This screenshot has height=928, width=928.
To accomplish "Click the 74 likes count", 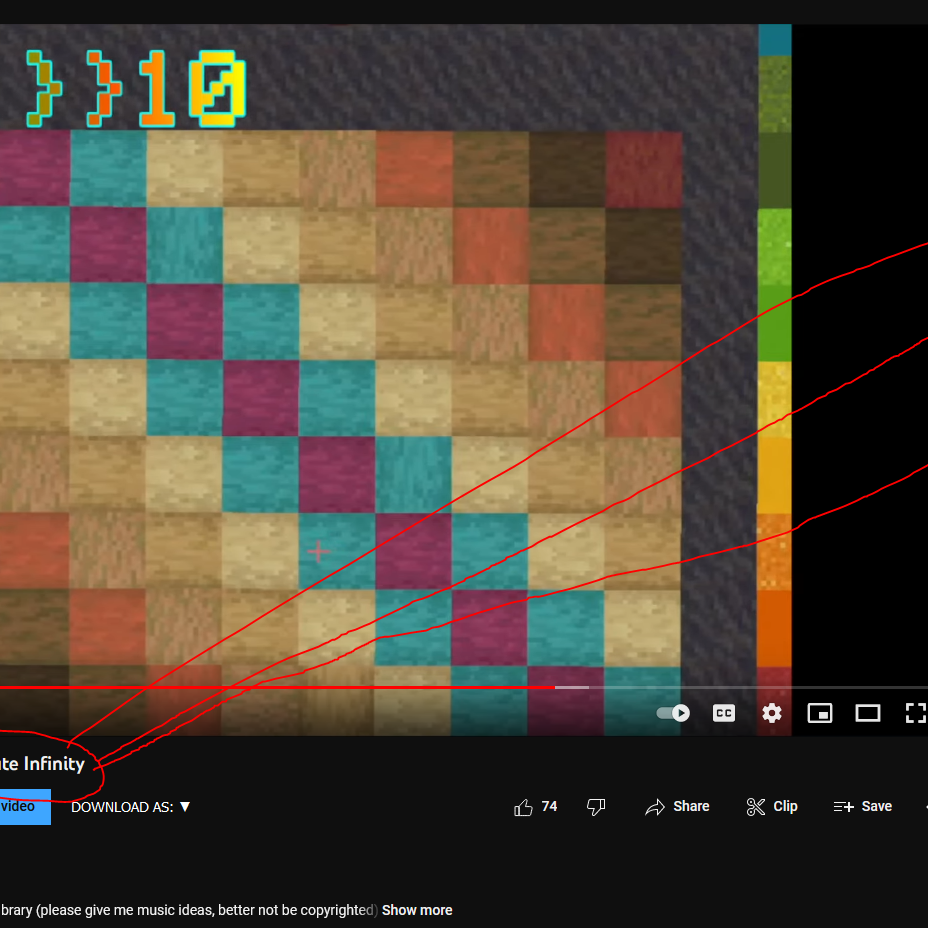I will pyautogui.click(x=549, y=807).
